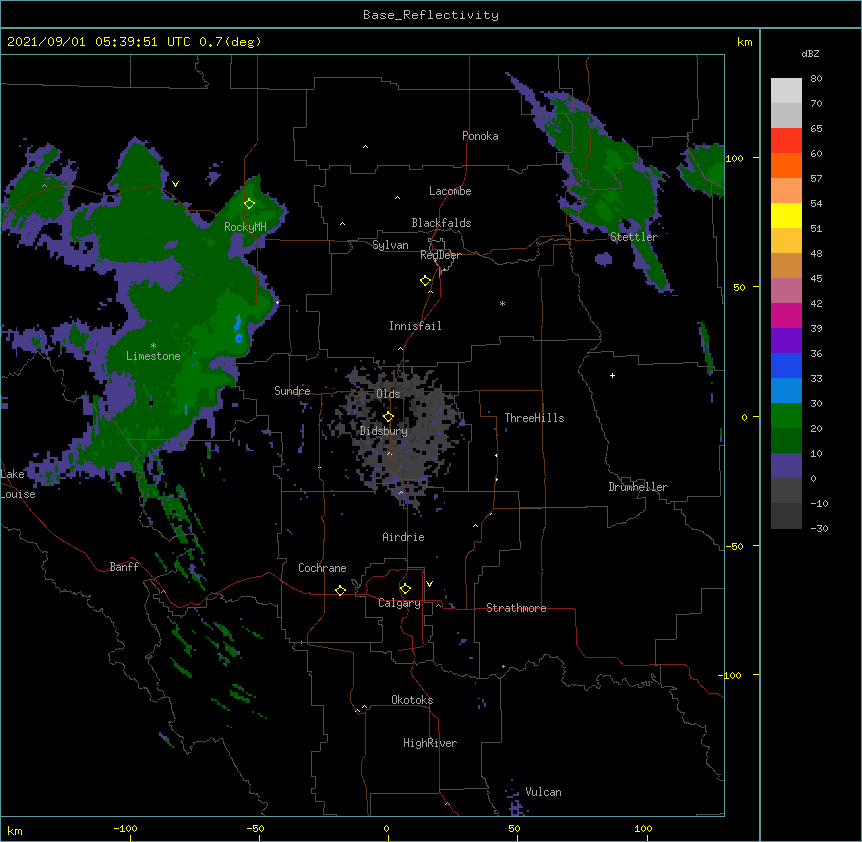Viewport: 862px width, 842px height.
Task: Click the Base_Reflectivity title text
Action: point(431,15)
